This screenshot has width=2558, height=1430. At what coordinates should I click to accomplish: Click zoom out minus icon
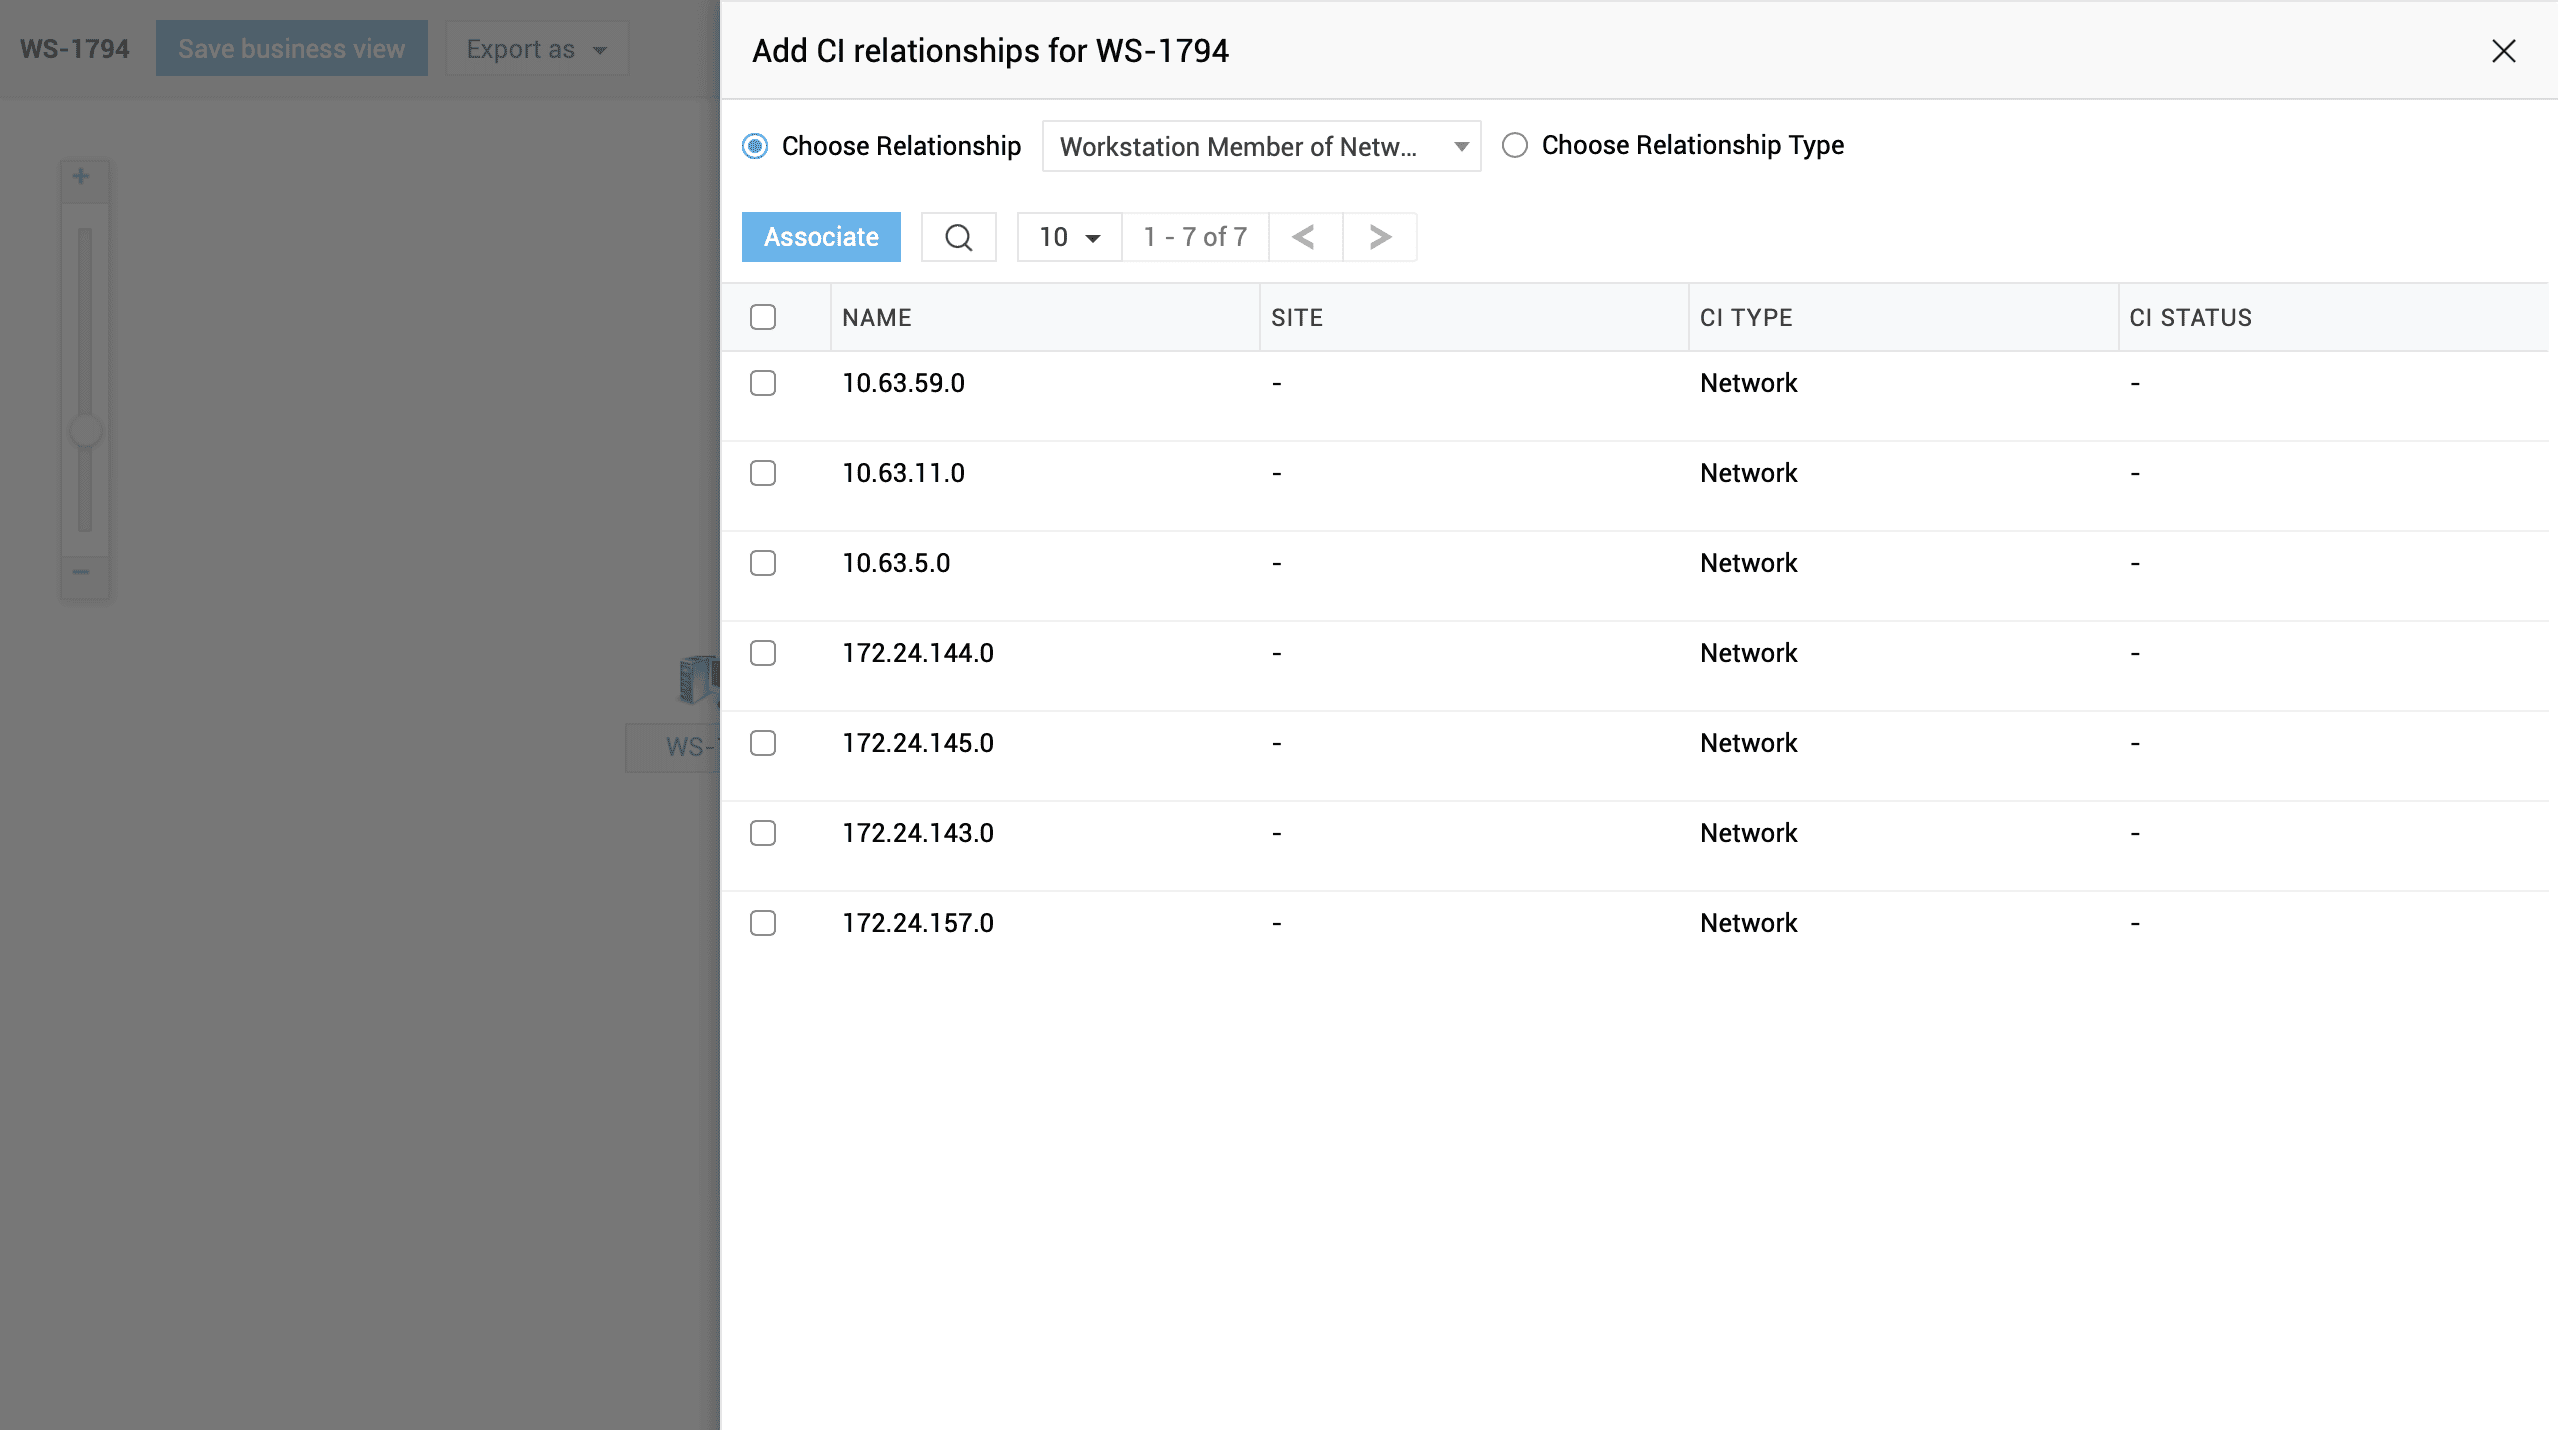(x=82, y=572)
